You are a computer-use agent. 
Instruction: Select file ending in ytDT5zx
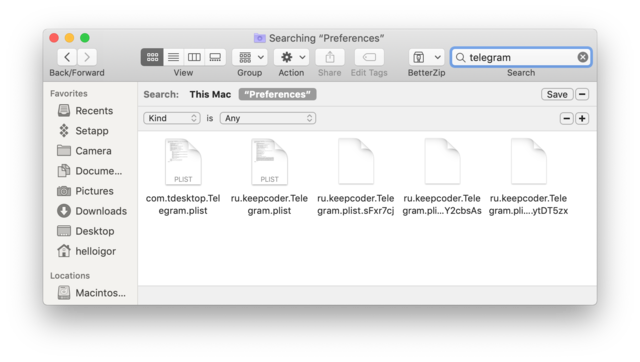pyautogui.click(x=529, y=162)
